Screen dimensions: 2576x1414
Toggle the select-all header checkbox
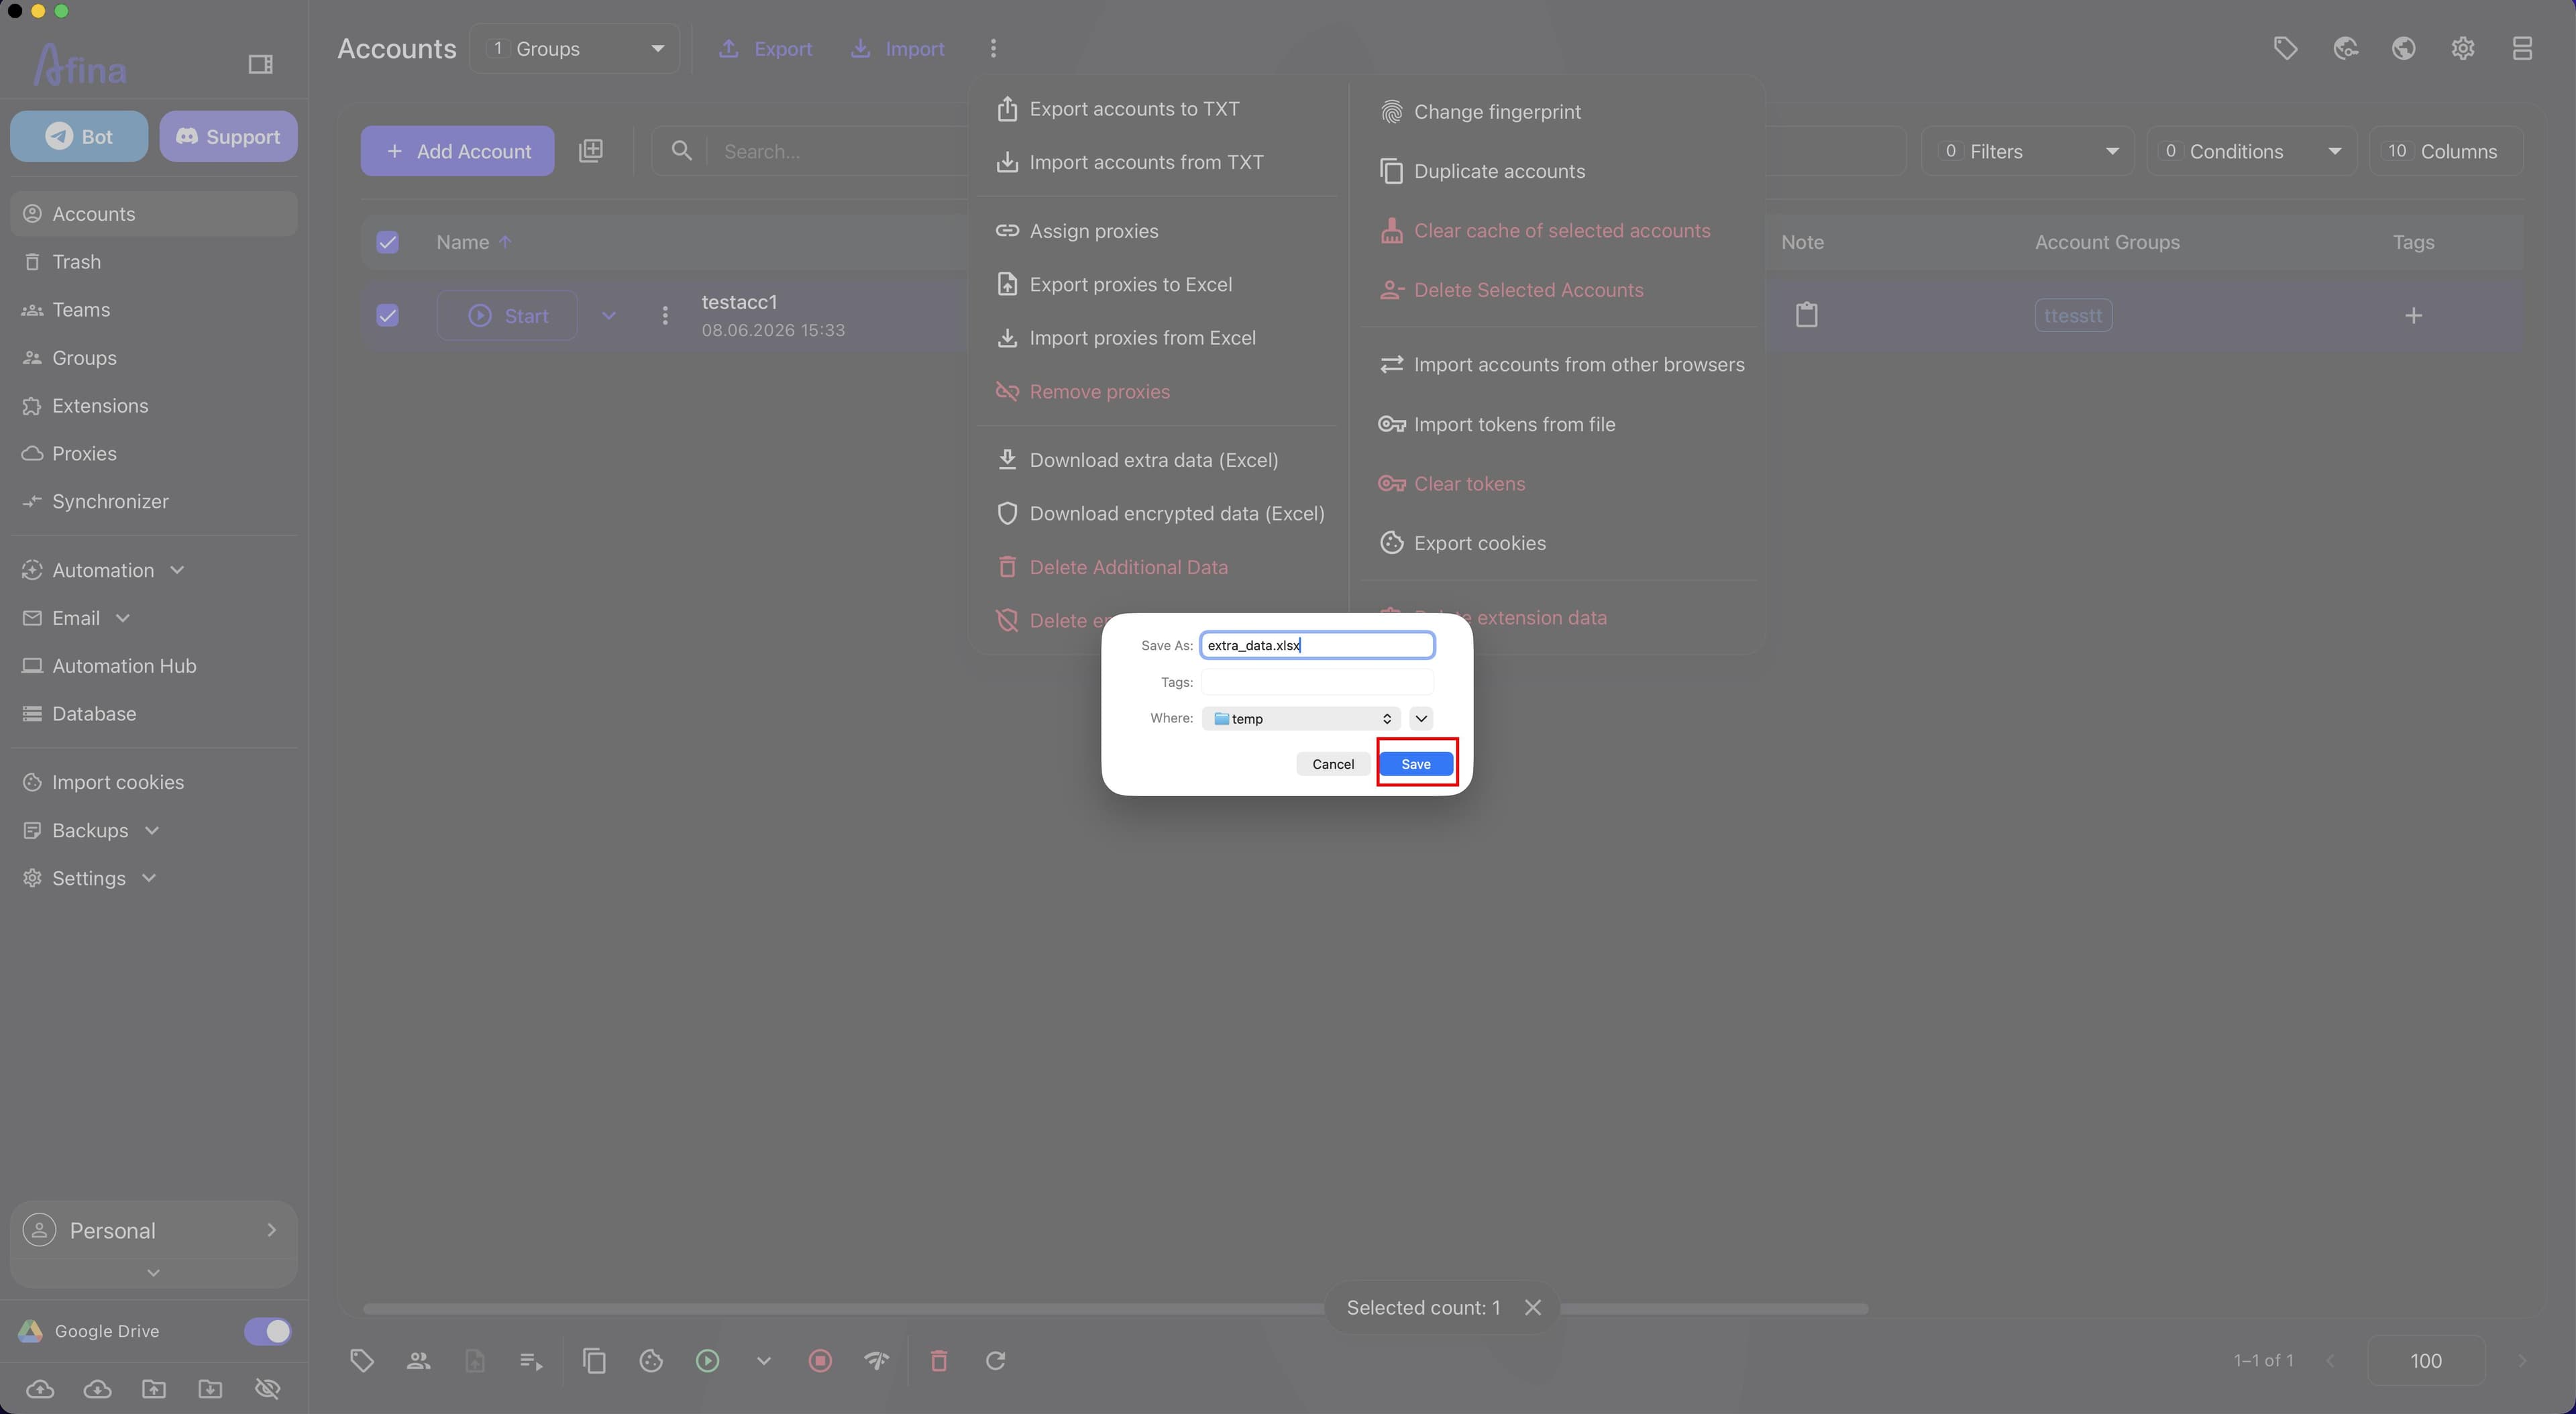387,242
